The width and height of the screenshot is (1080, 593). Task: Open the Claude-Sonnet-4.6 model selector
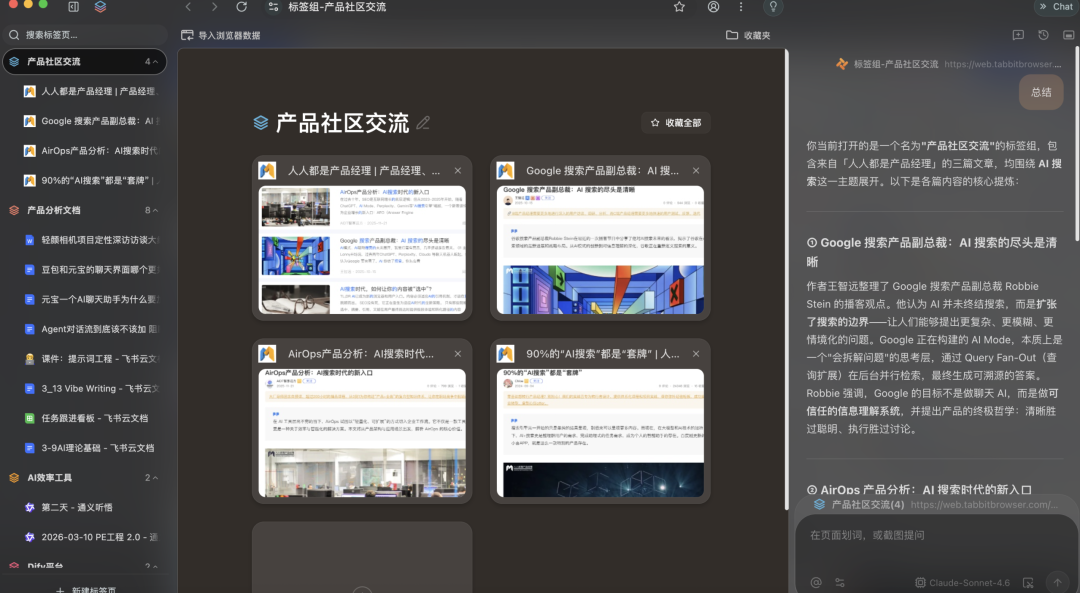click(962, 582)
